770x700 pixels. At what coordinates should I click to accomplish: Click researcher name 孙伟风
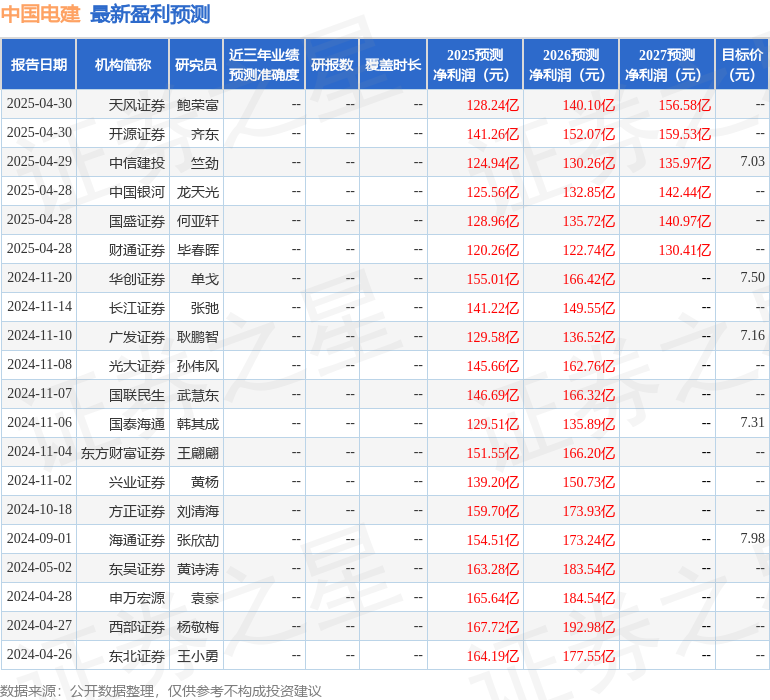tap(197, 365)
